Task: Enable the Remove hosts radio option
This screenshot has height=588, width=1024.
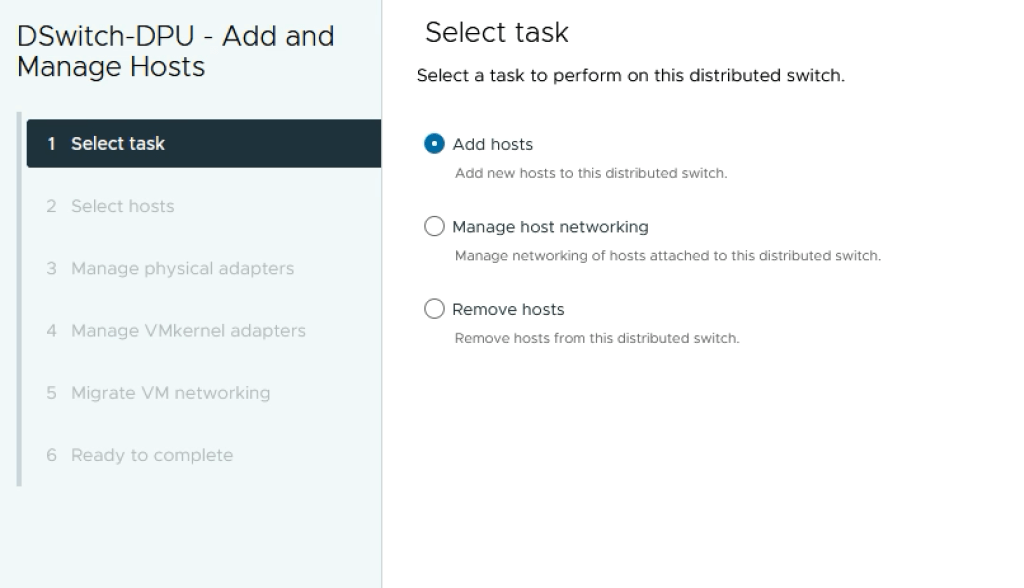Action: [434, 309]
